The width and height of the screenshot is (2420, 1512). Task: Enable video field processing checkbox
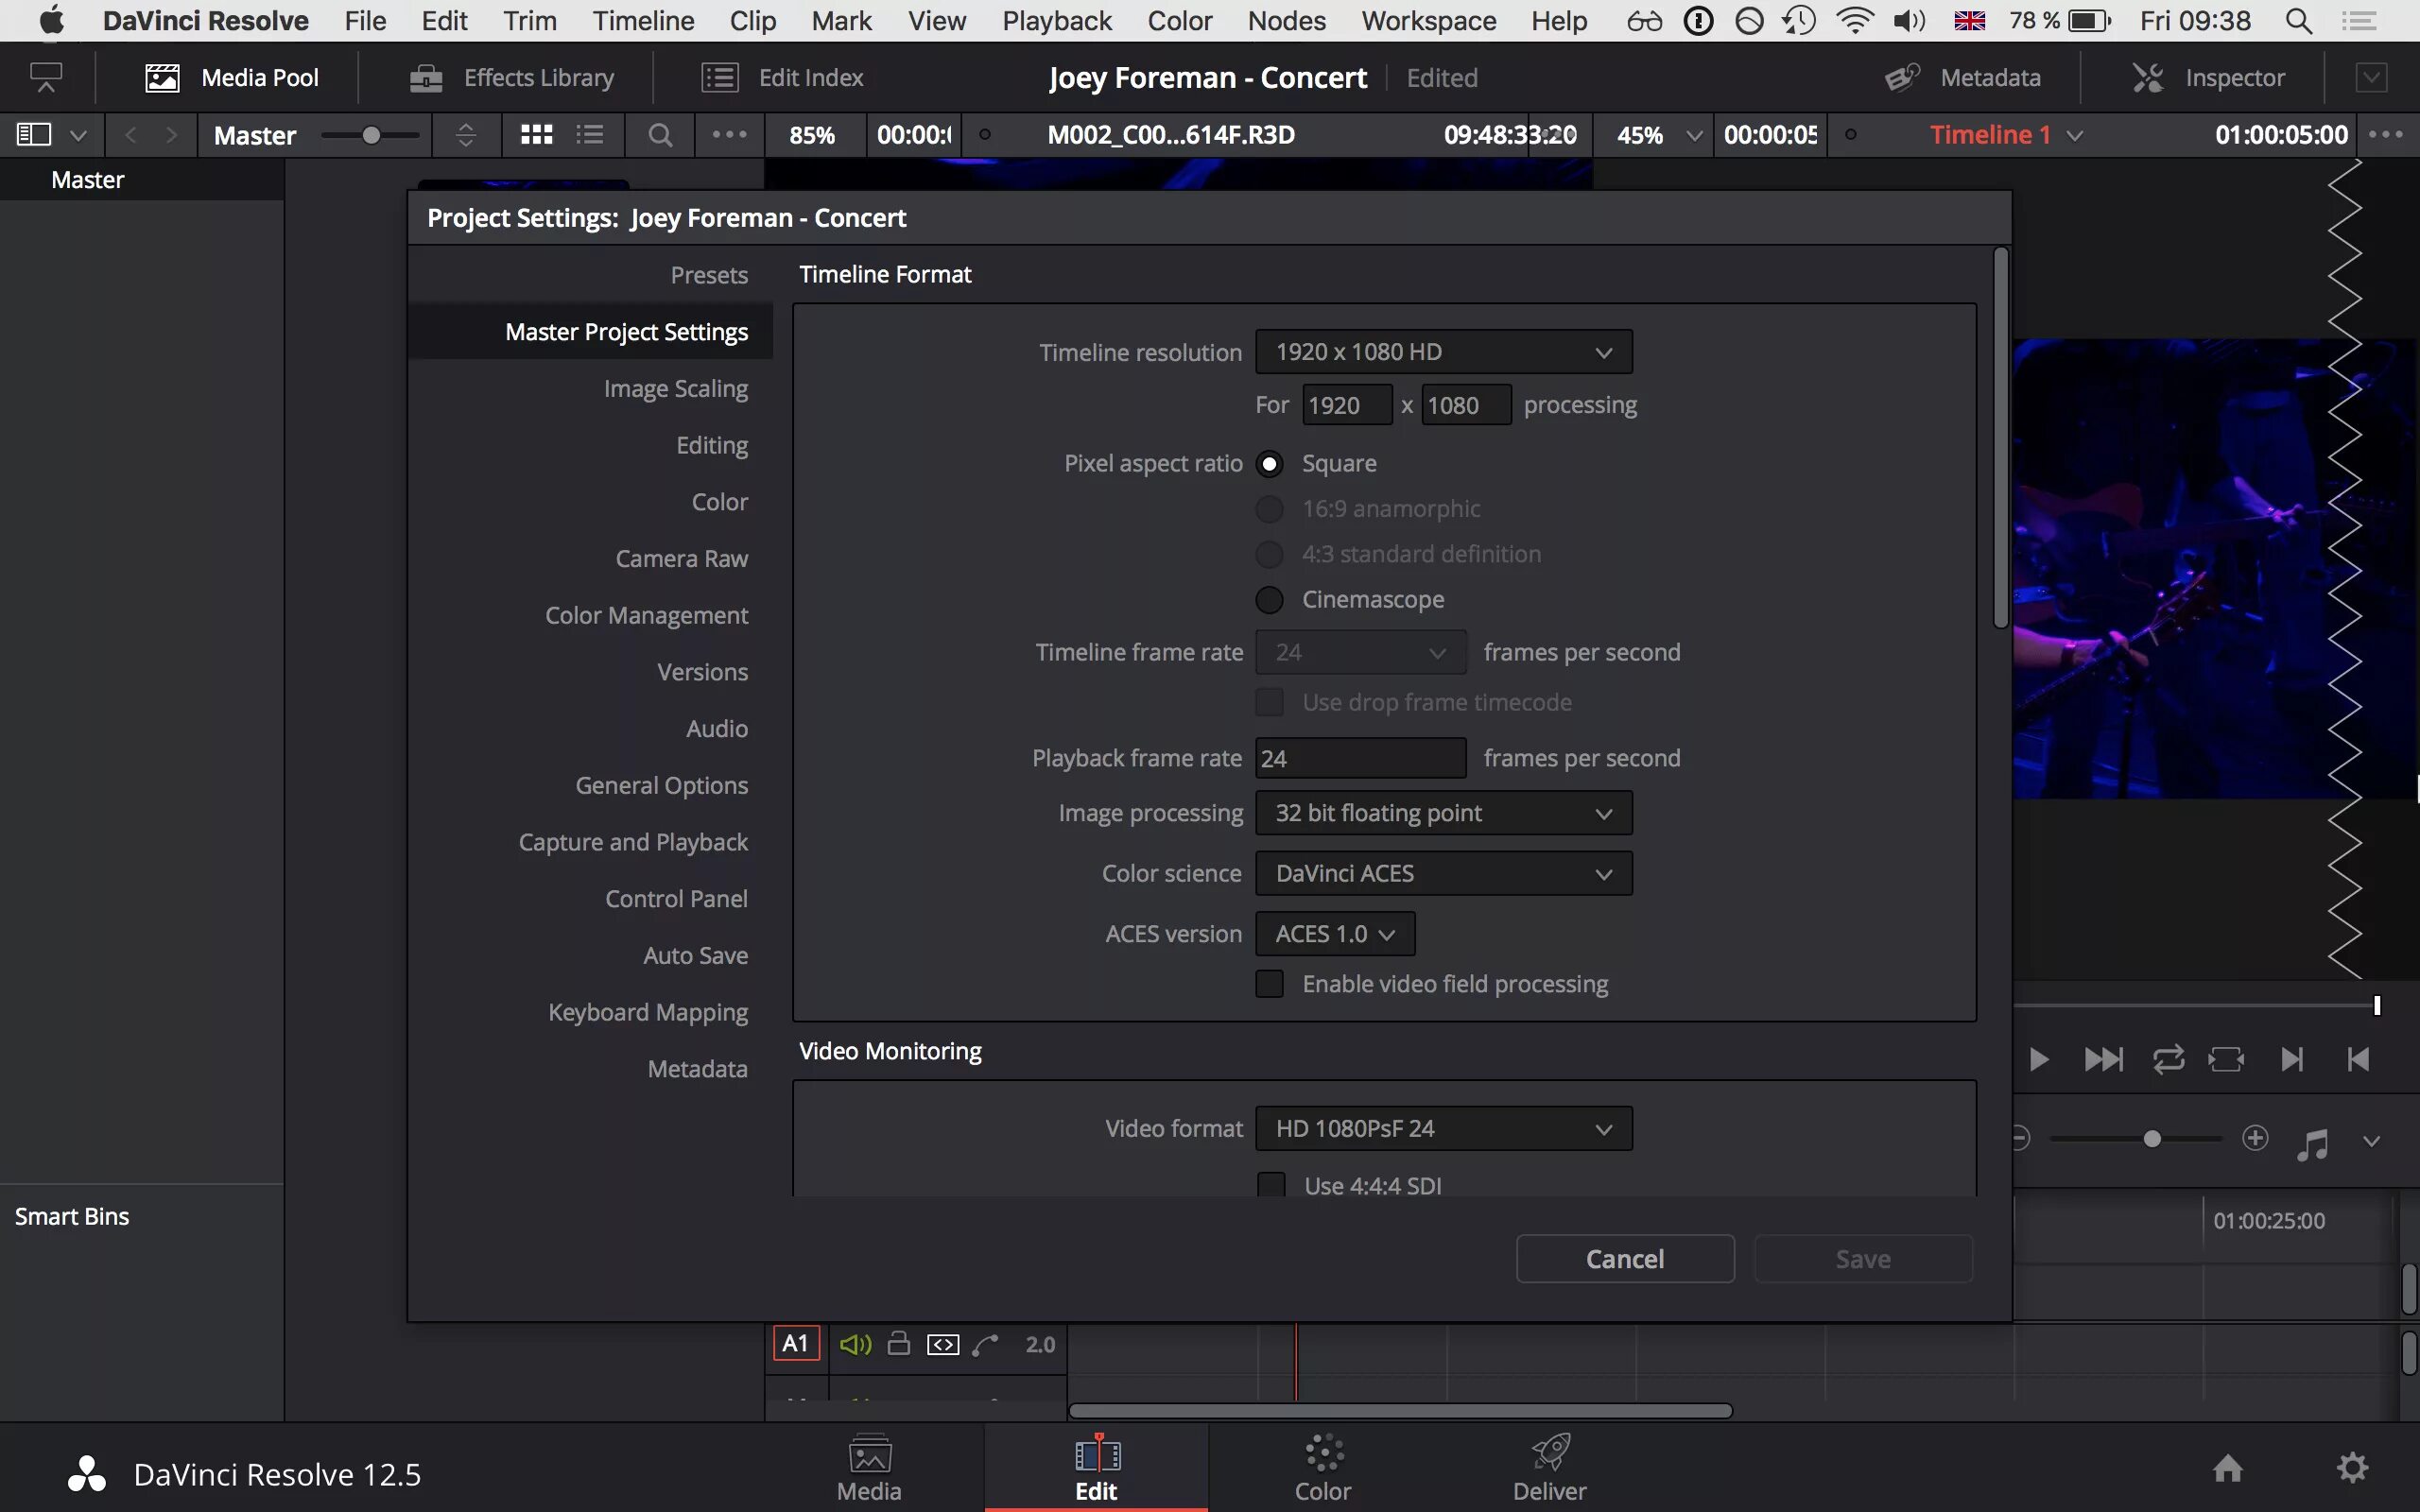(1269, 984)
